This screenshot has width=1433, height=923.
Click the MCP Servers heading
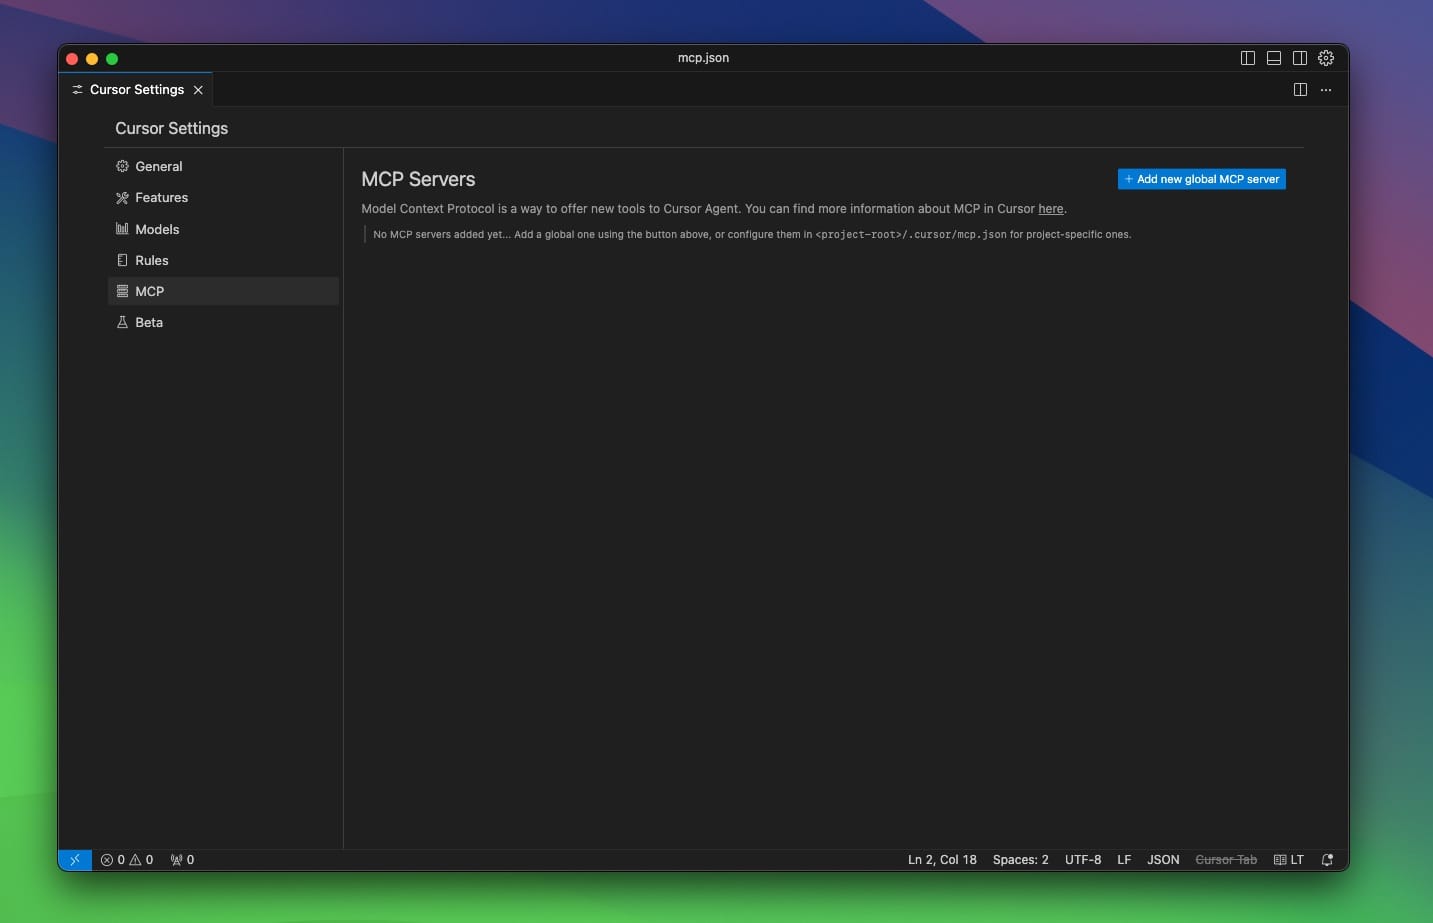(x=418, y=179)
